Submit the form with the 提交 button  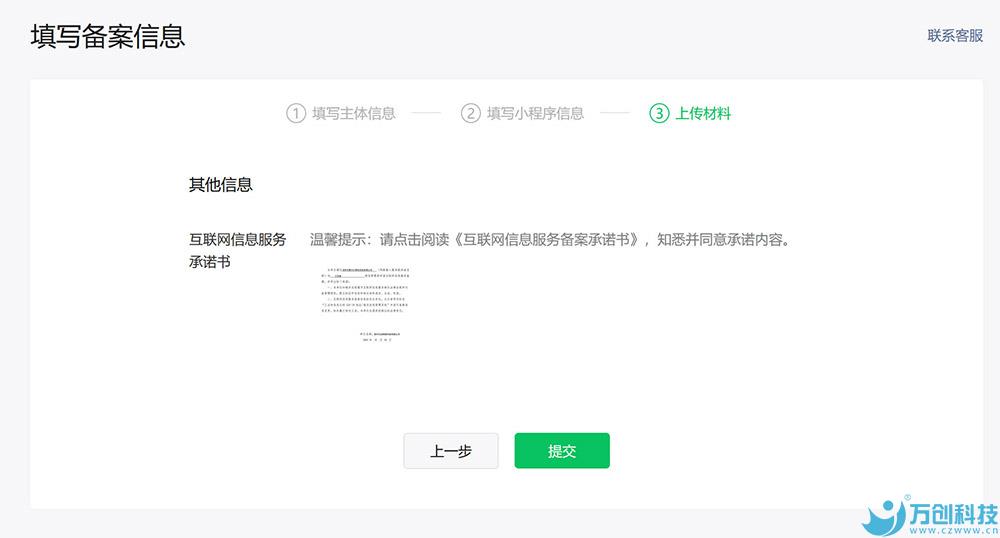point(562,451)
